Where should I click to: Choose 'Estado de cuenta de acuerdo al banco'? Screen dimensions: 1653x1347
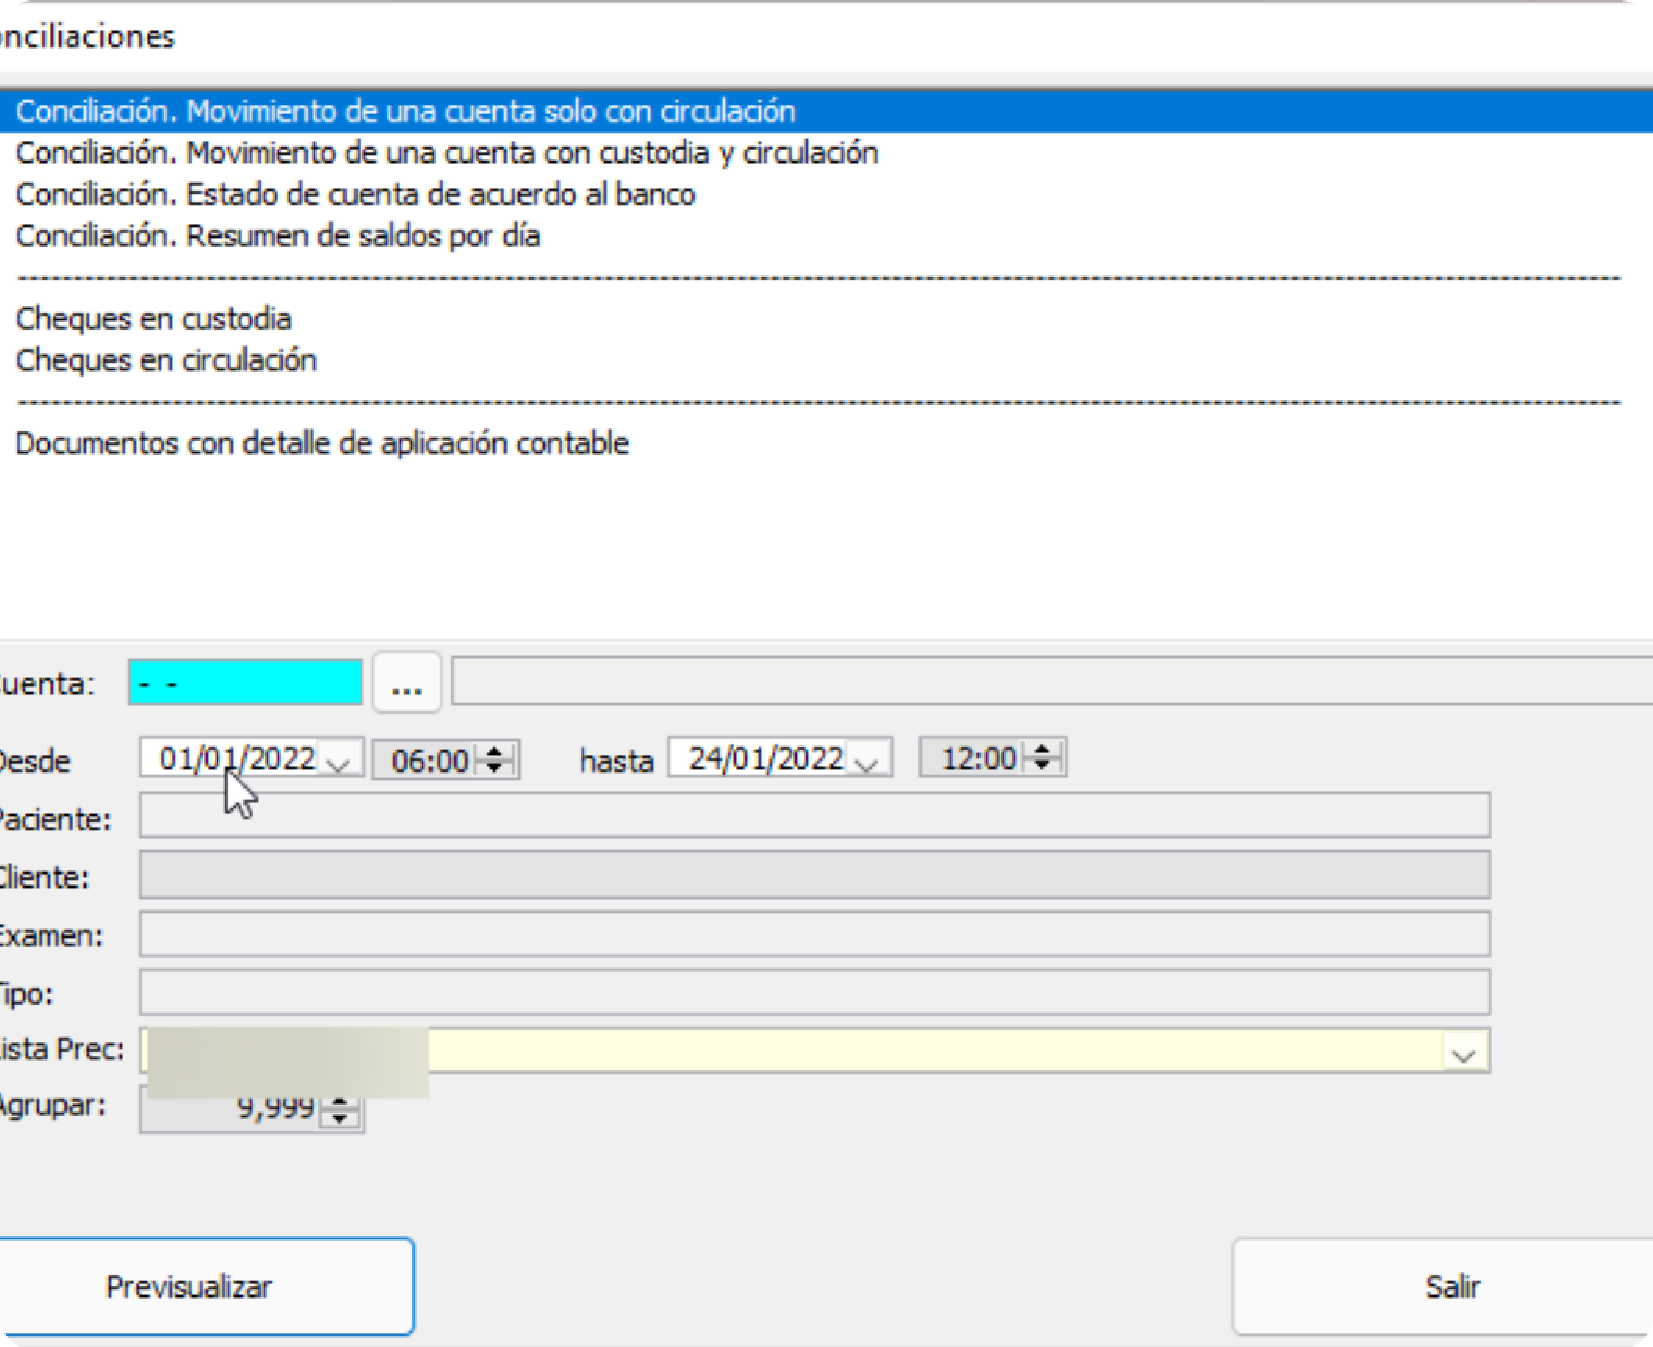[355, 194]
